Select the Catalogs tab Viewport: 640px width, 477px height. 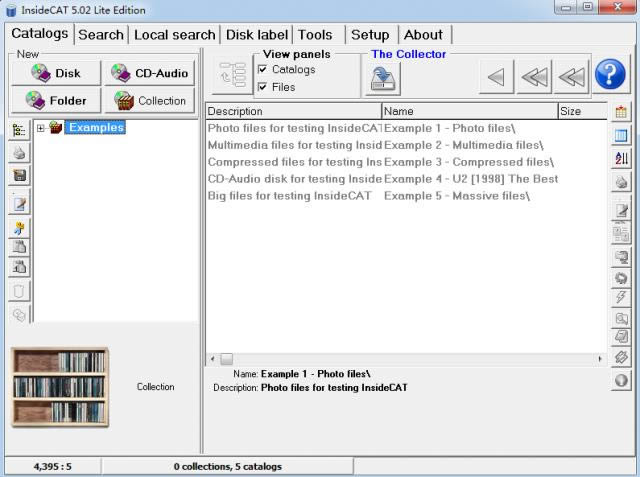[40, 33]
